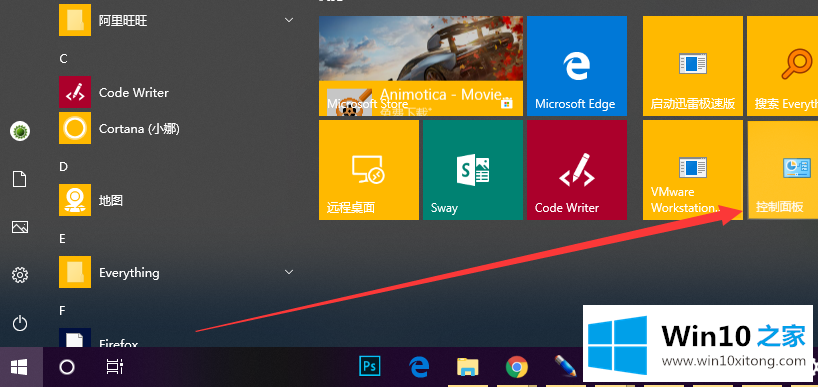Image resolution: width=818 pixels, height=387 pixels.
Task: Open the Everything folder in app list
Action: point(177,272)
